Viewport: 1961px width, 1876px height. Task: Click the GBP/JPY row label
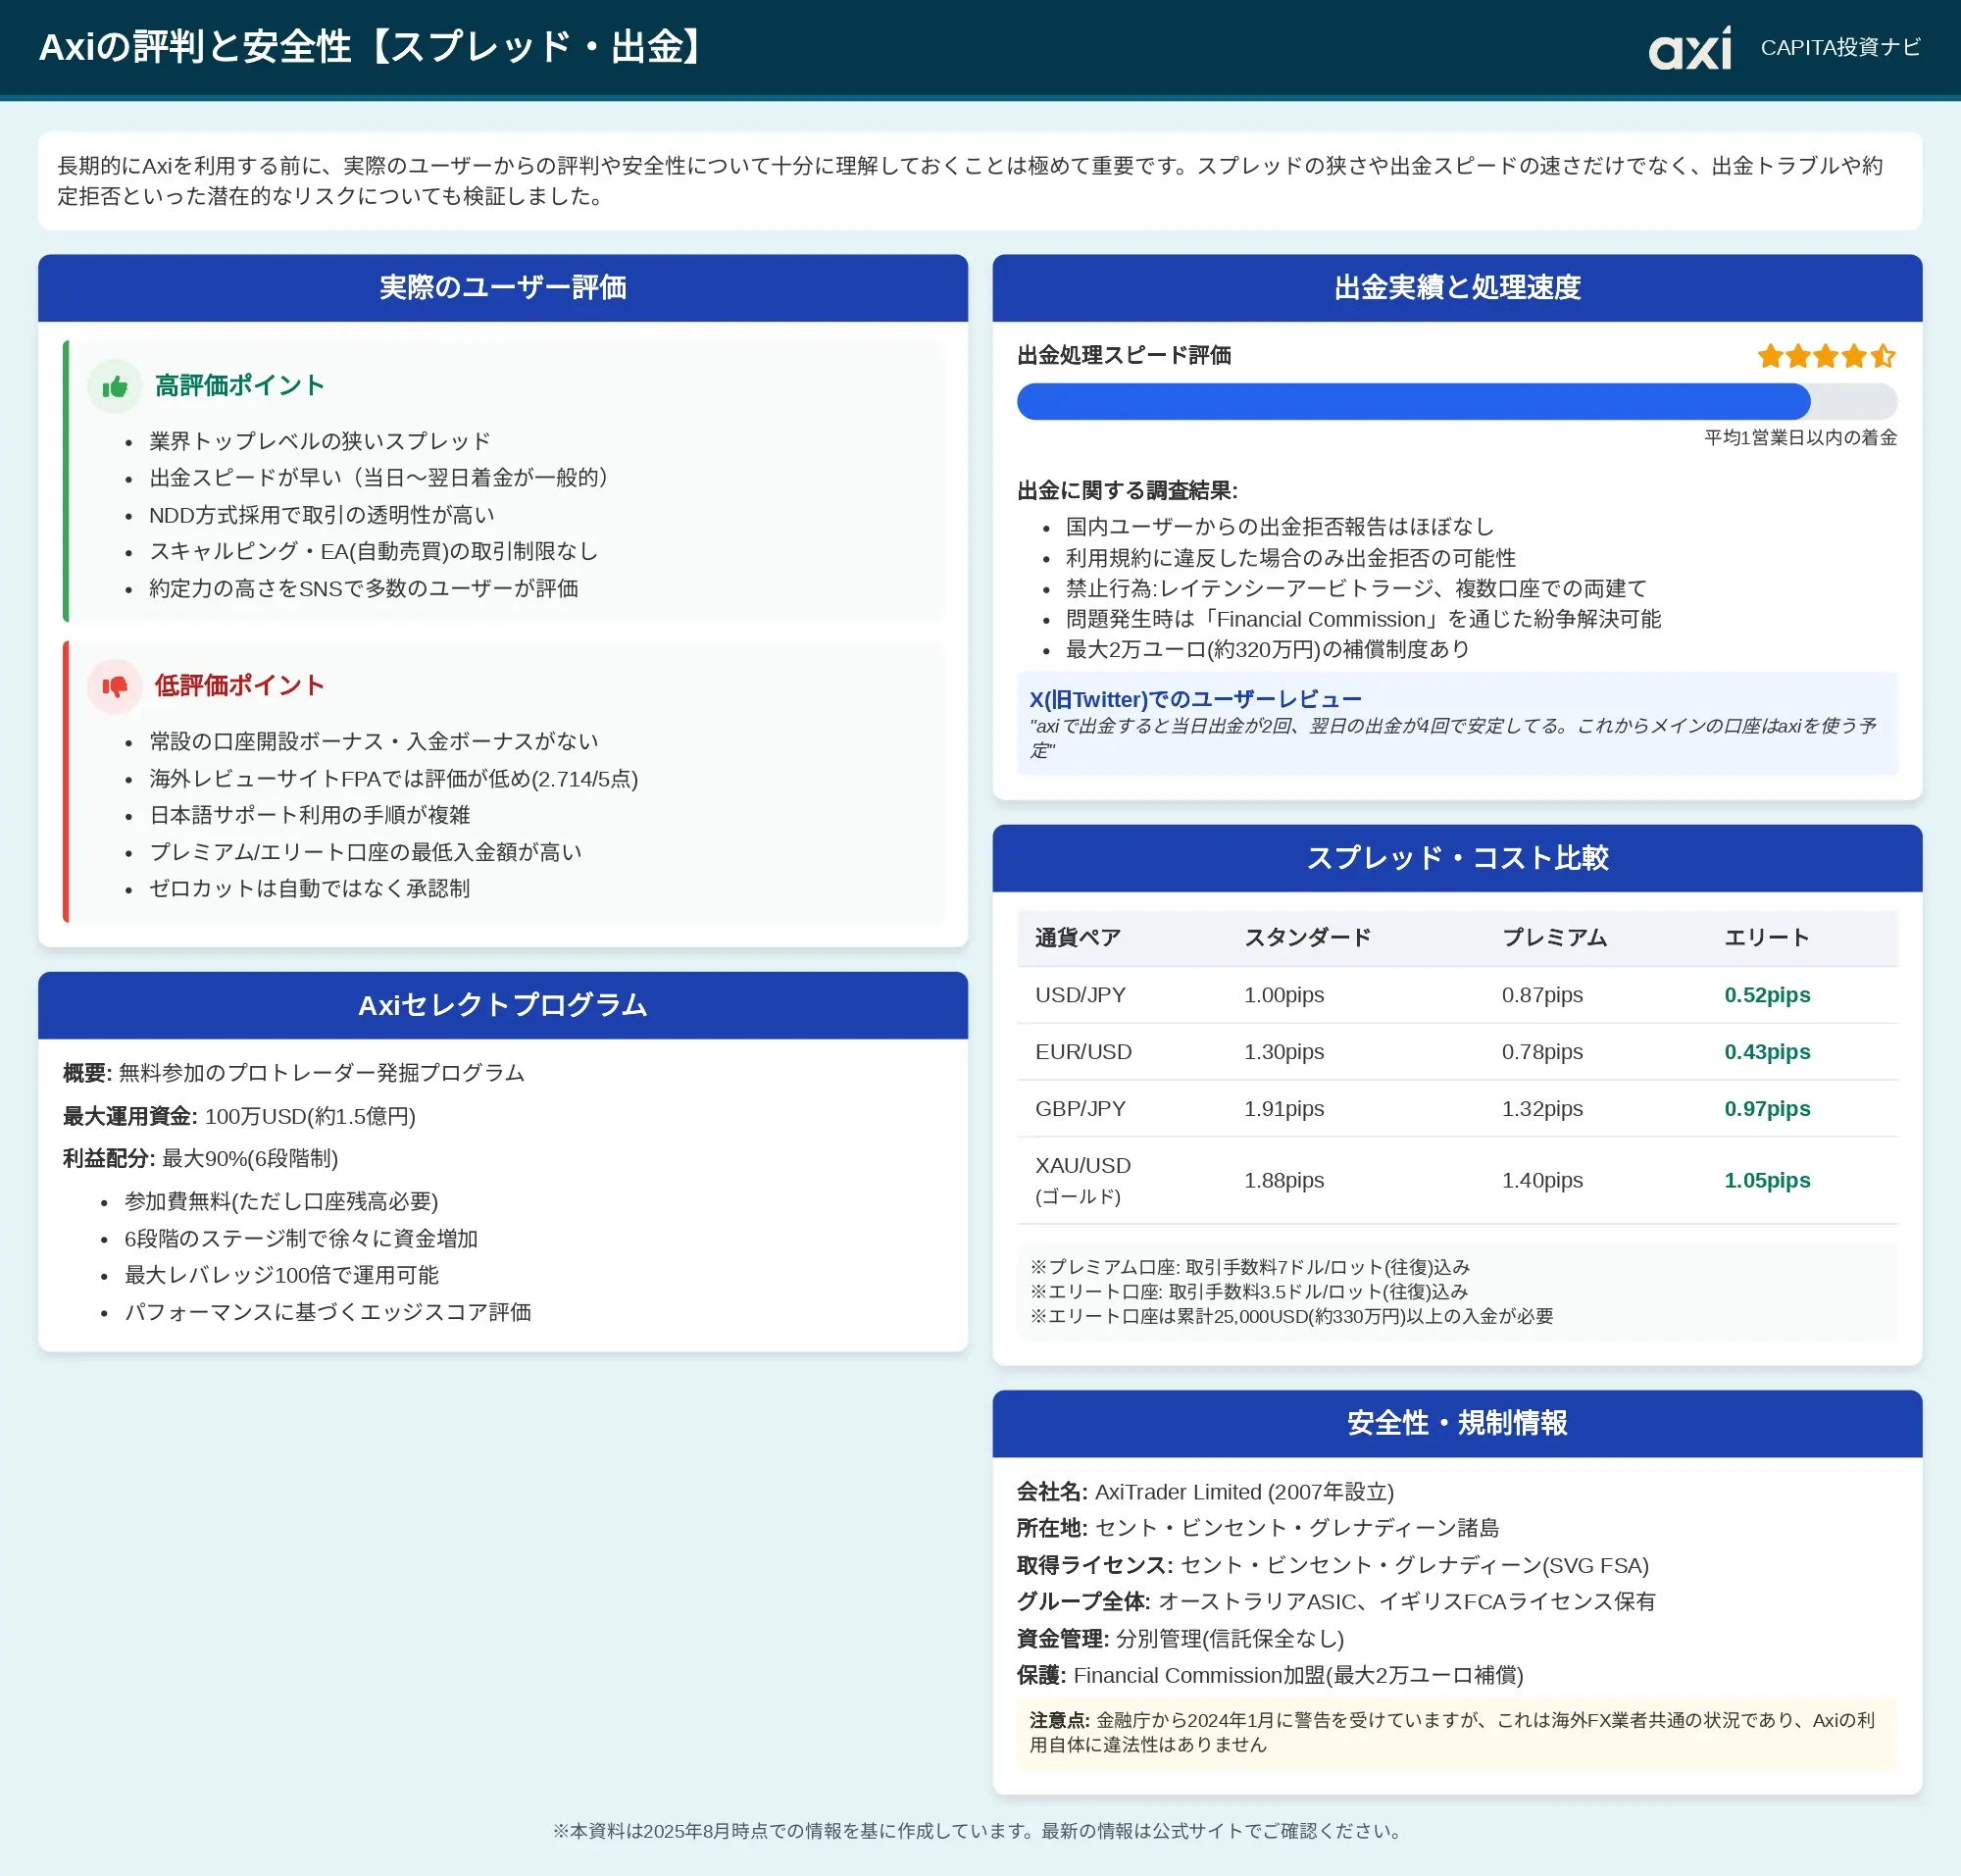coord(1080,1109)
